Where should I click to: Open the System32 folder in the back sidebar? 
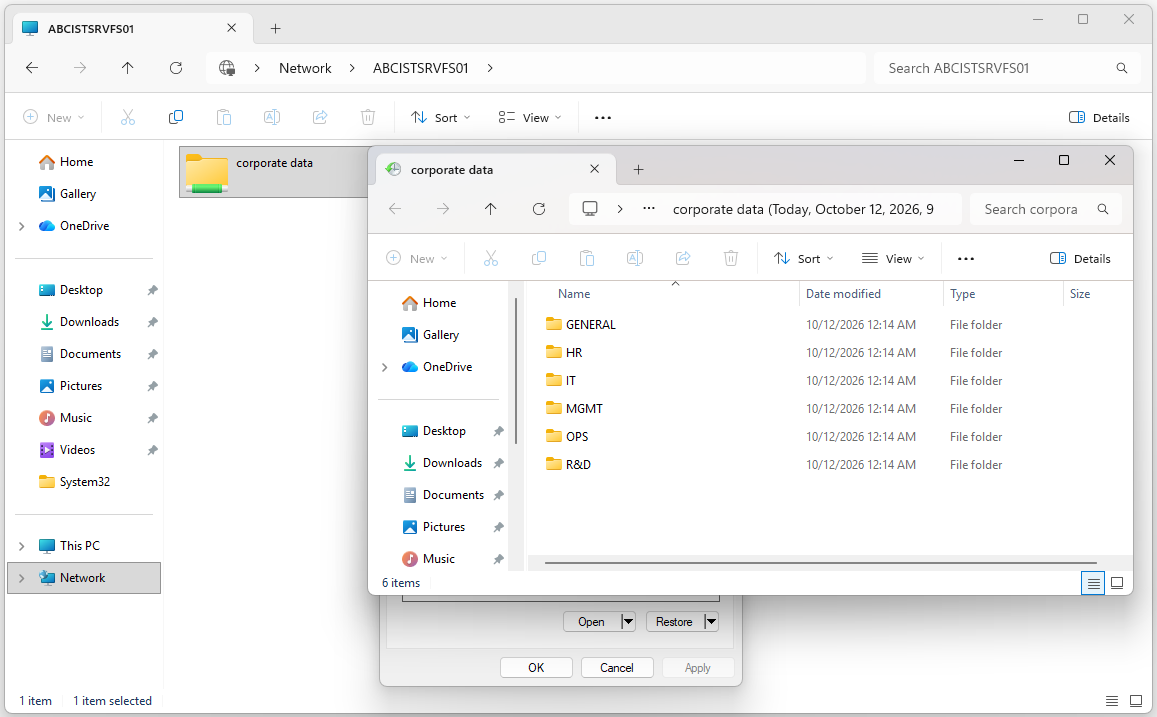tap(84, 482)
